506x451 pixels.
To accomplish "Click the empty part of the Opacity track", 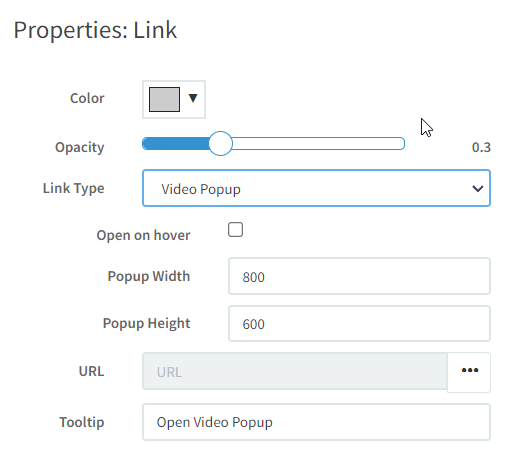I will (x=318, y=144).
